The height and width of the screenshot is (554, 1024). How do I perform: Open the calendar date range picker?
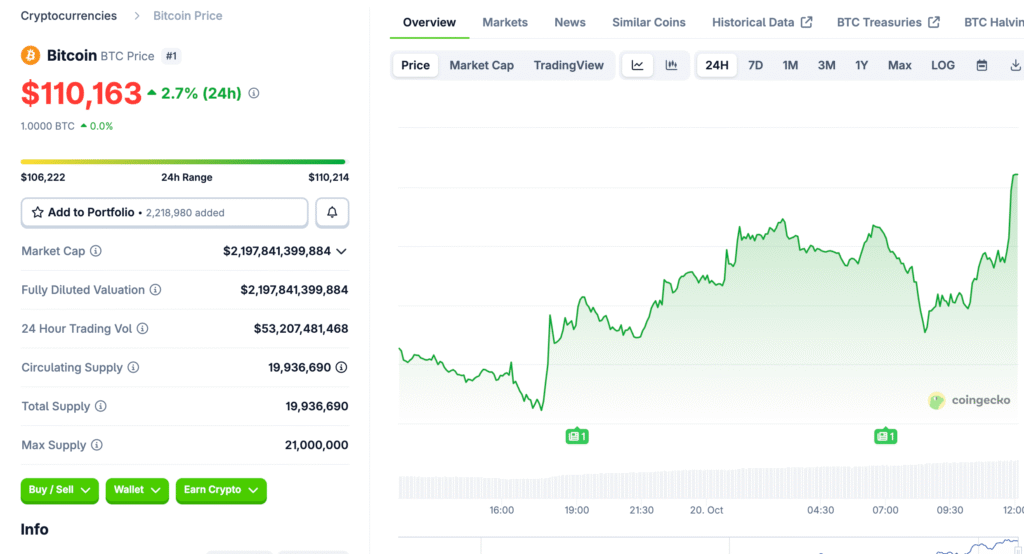982,65
